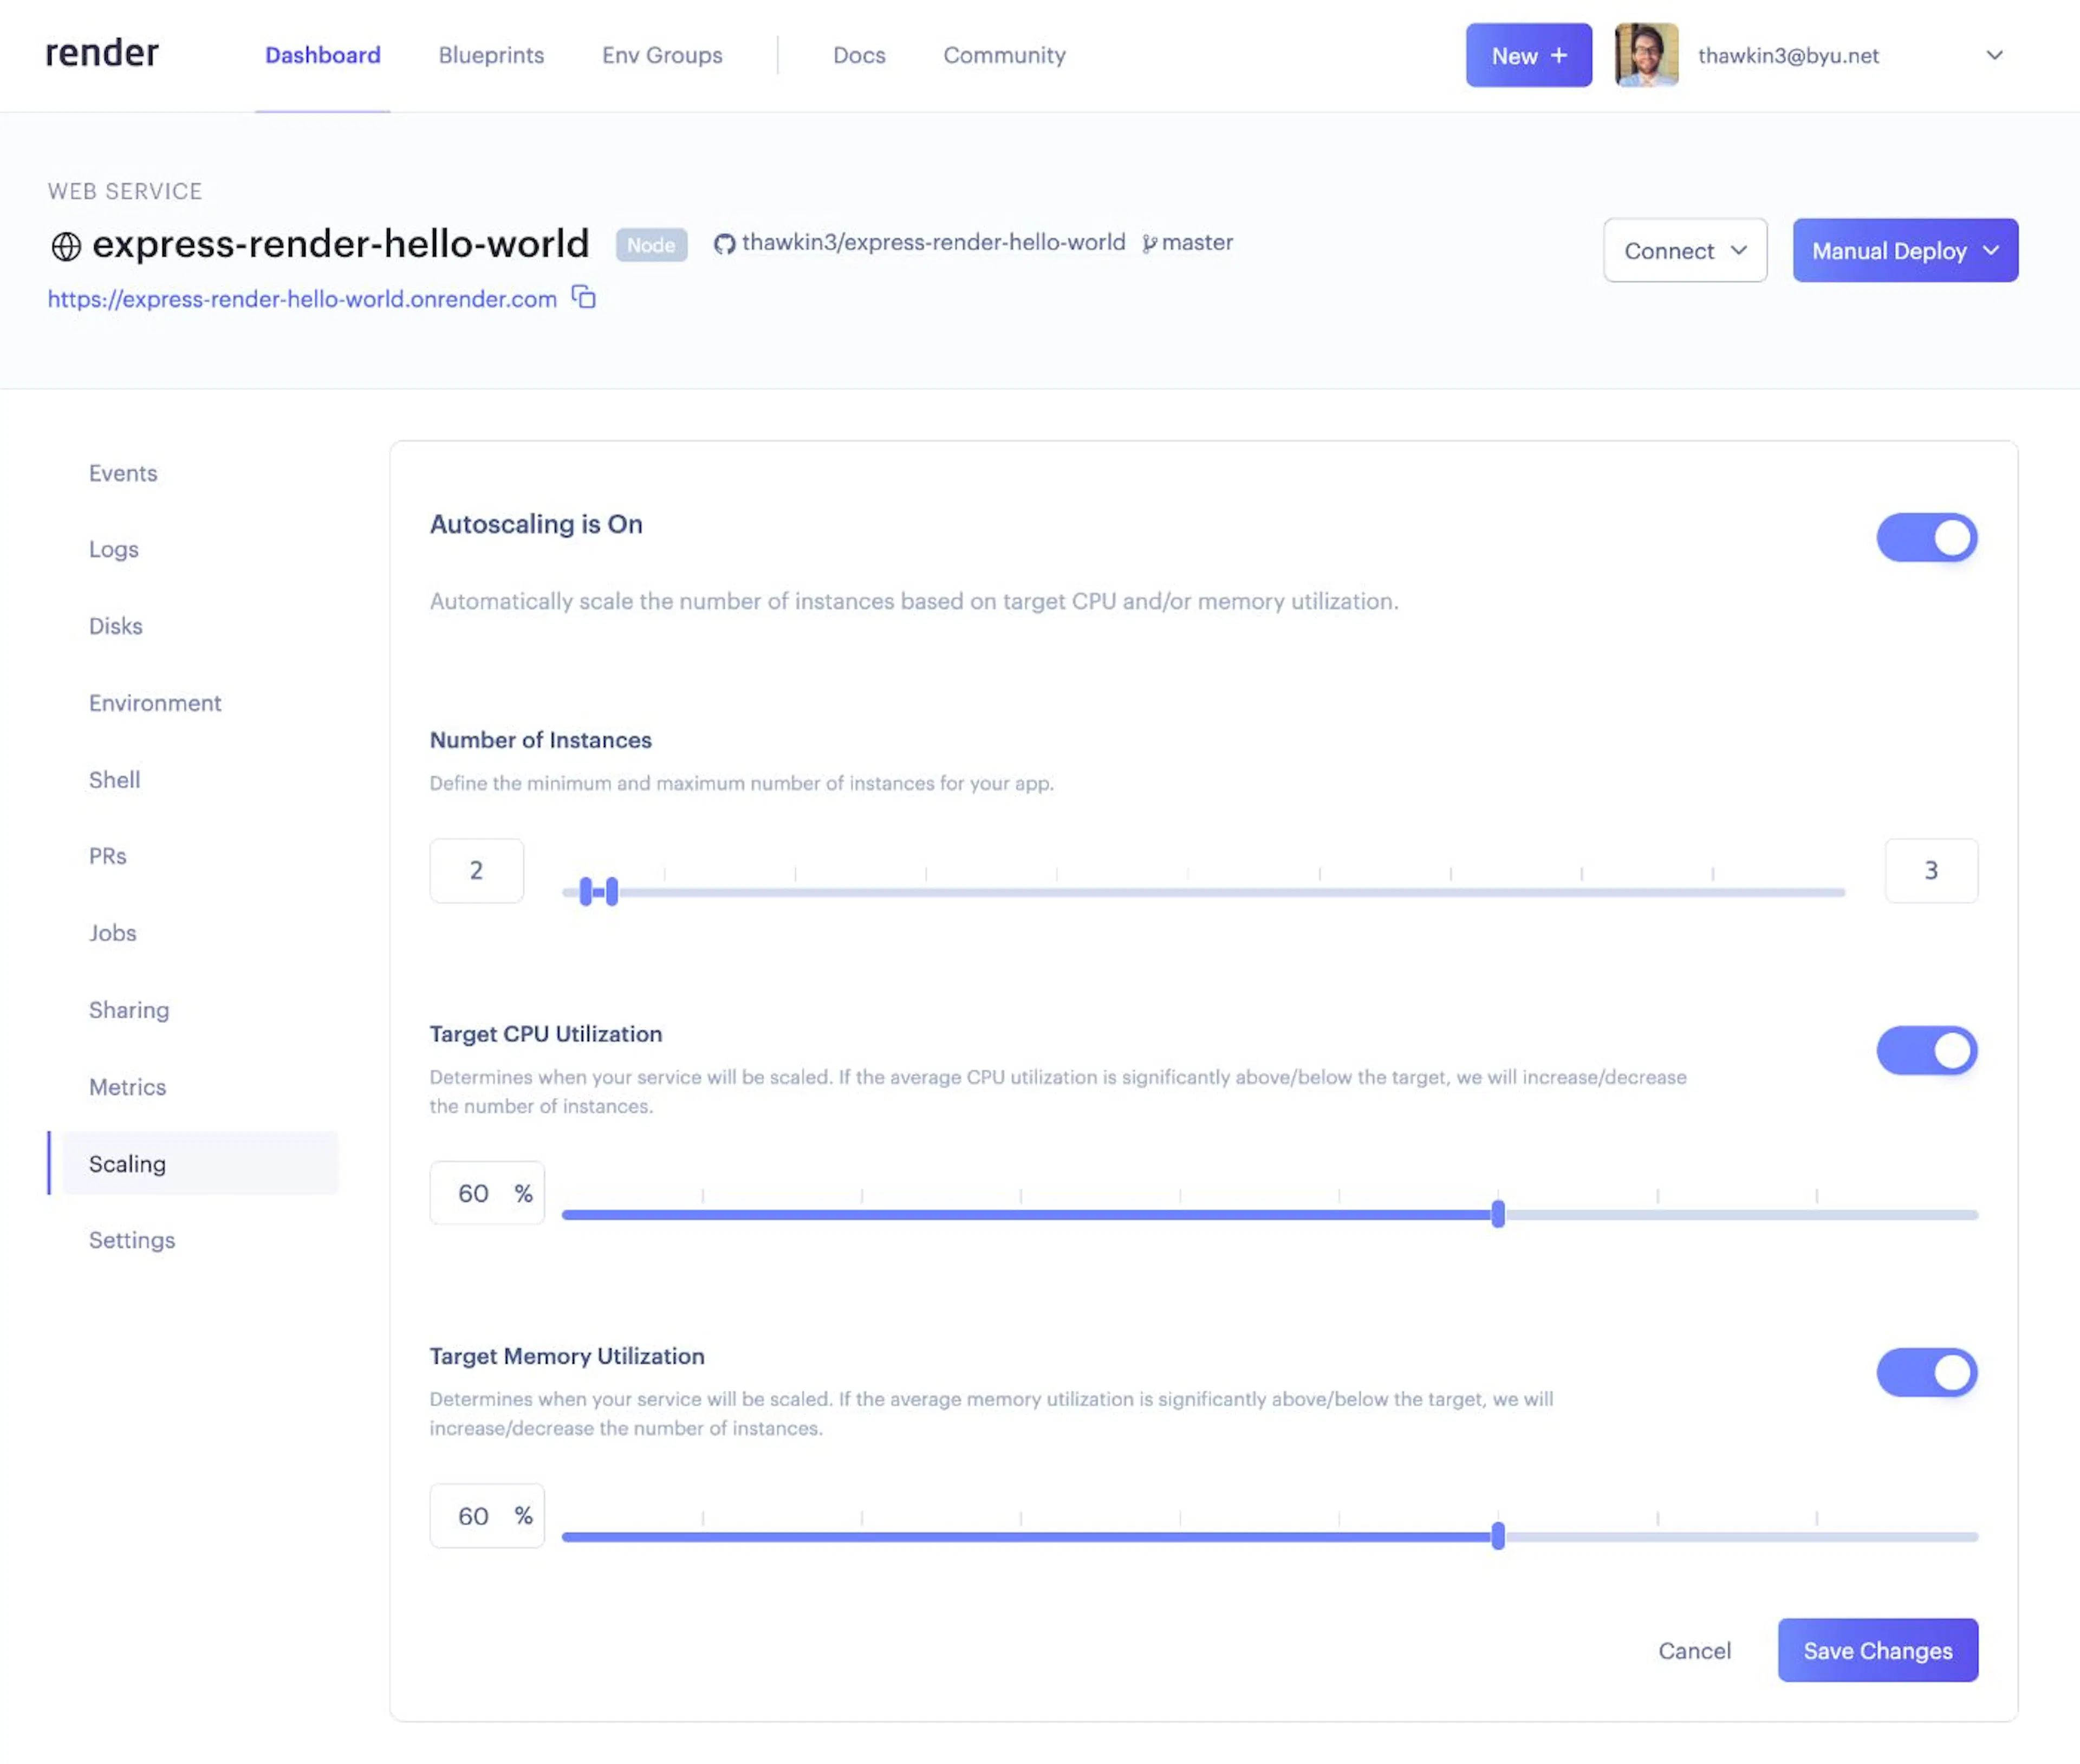2080x1764 pixels.
Task: Click the 'express-render-hello-world' service title
Action: 341,244
